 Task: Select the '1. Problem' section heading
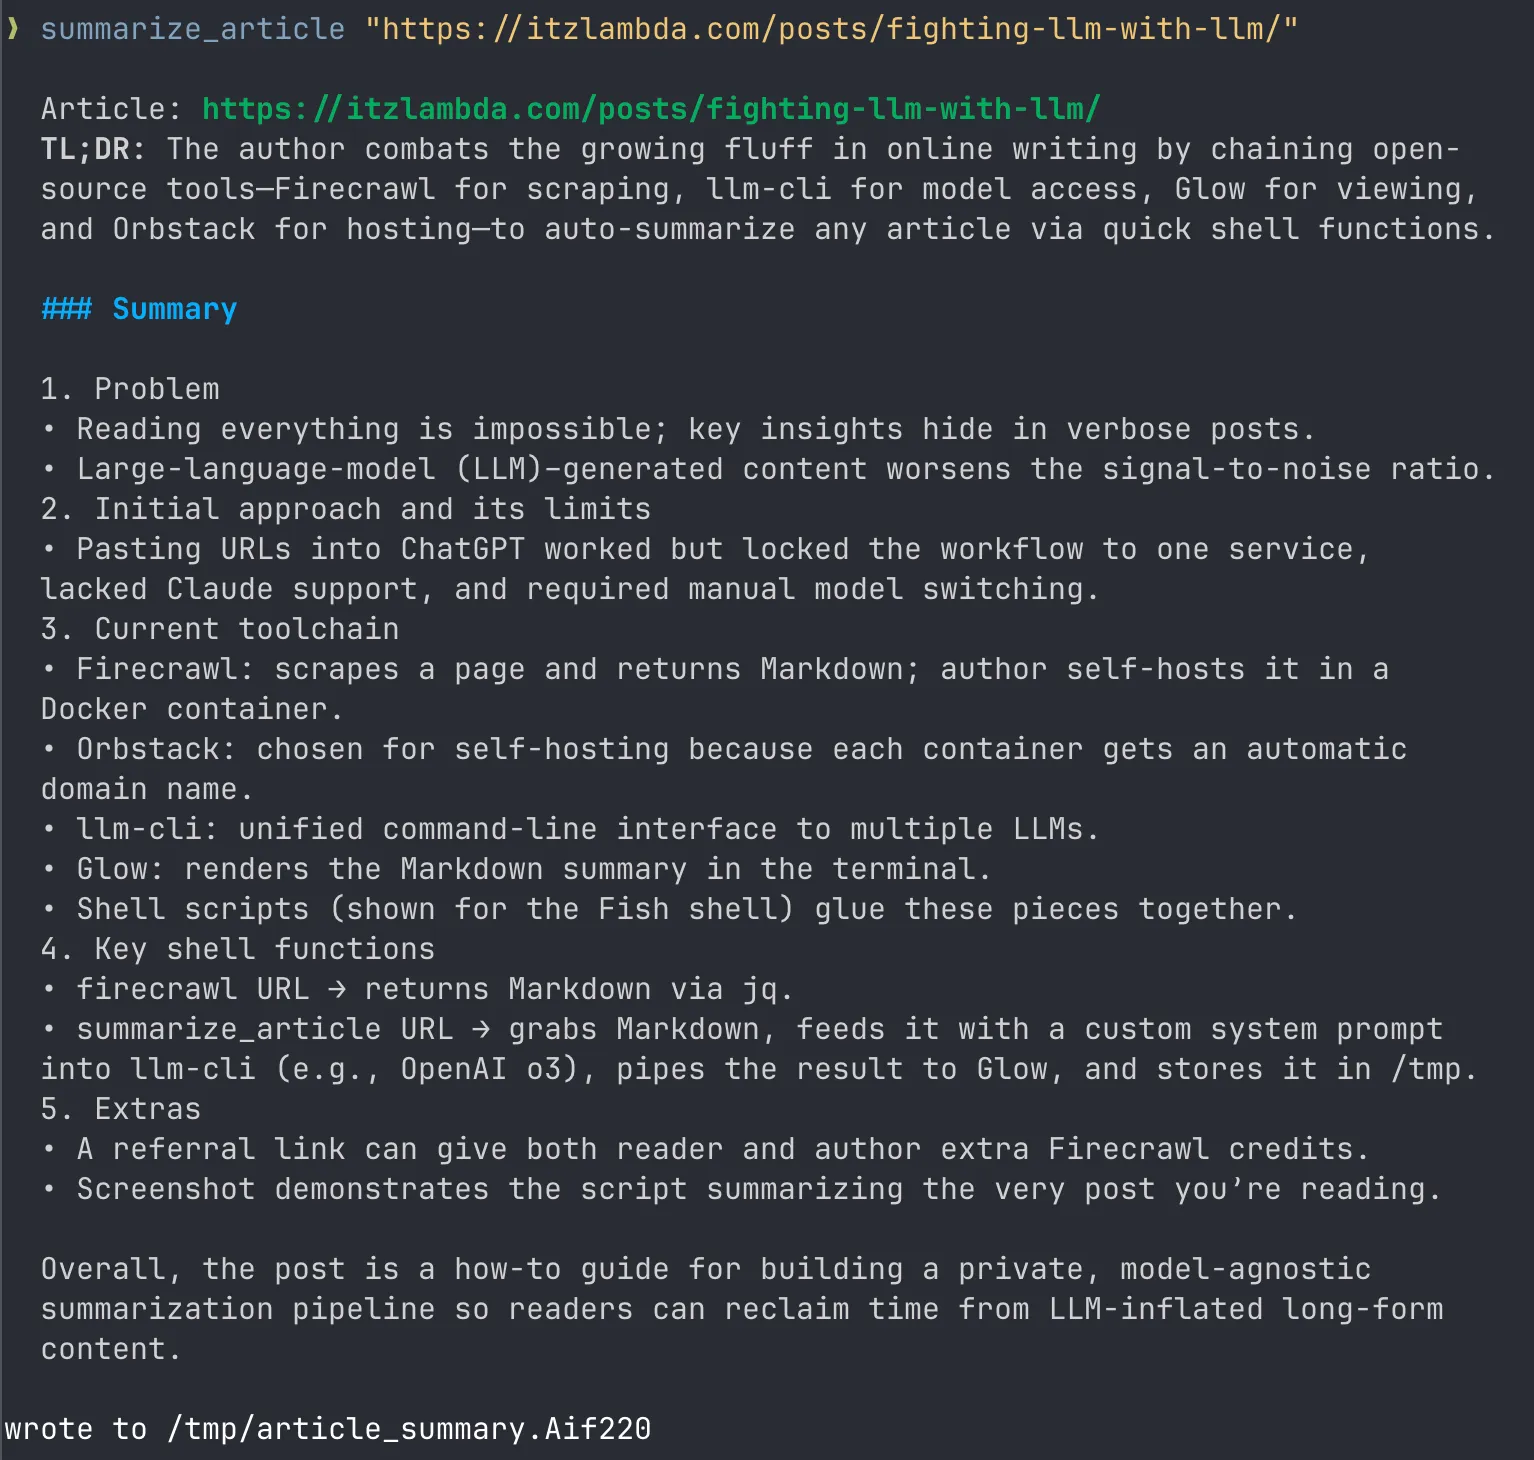[x=130, y=389]
